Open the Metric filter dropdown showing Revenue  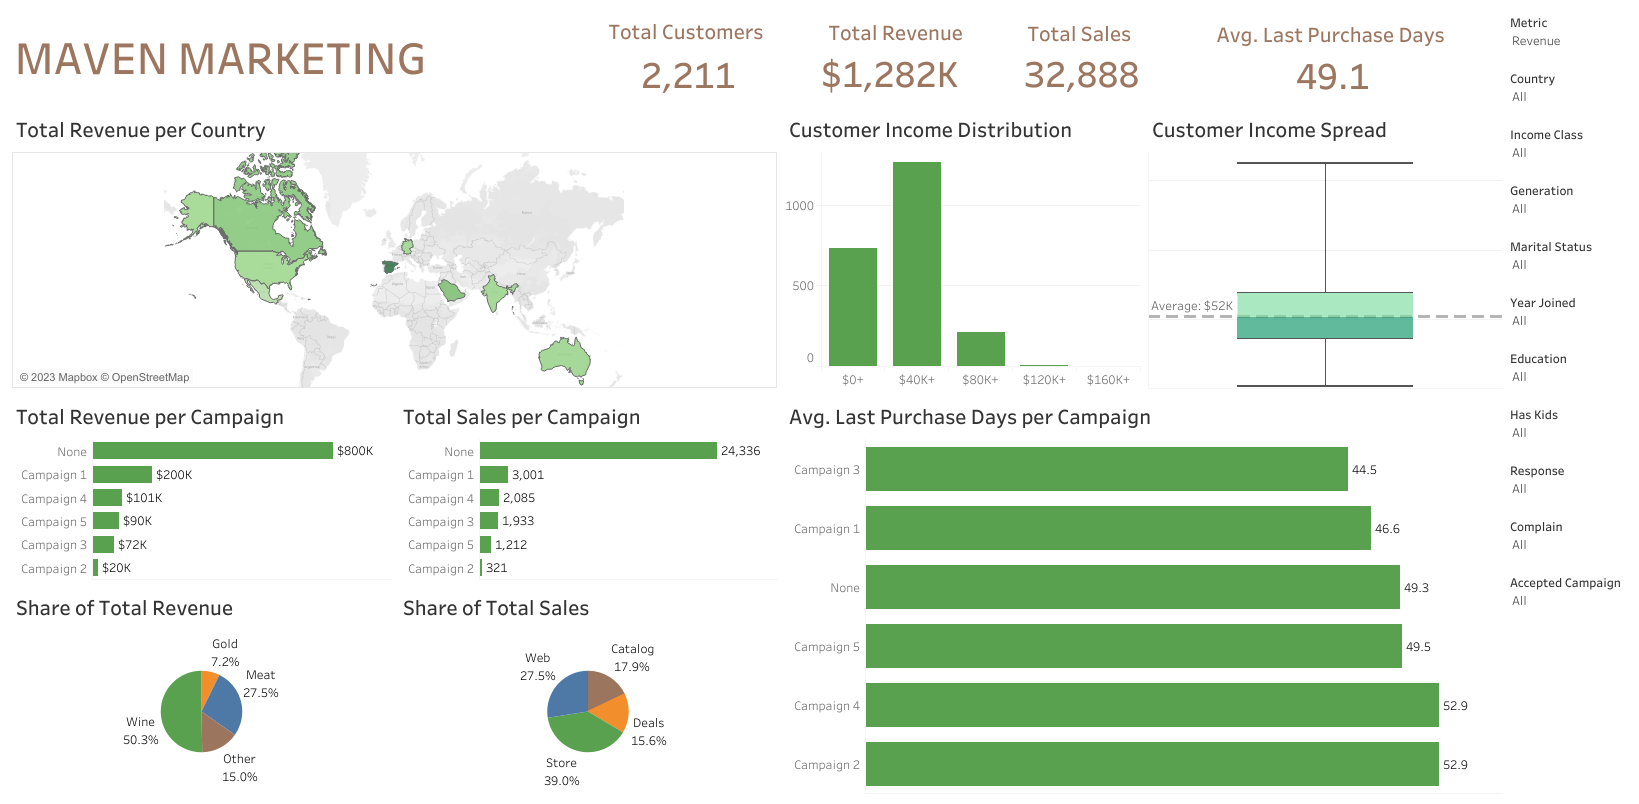click(x=1536, y=41)
